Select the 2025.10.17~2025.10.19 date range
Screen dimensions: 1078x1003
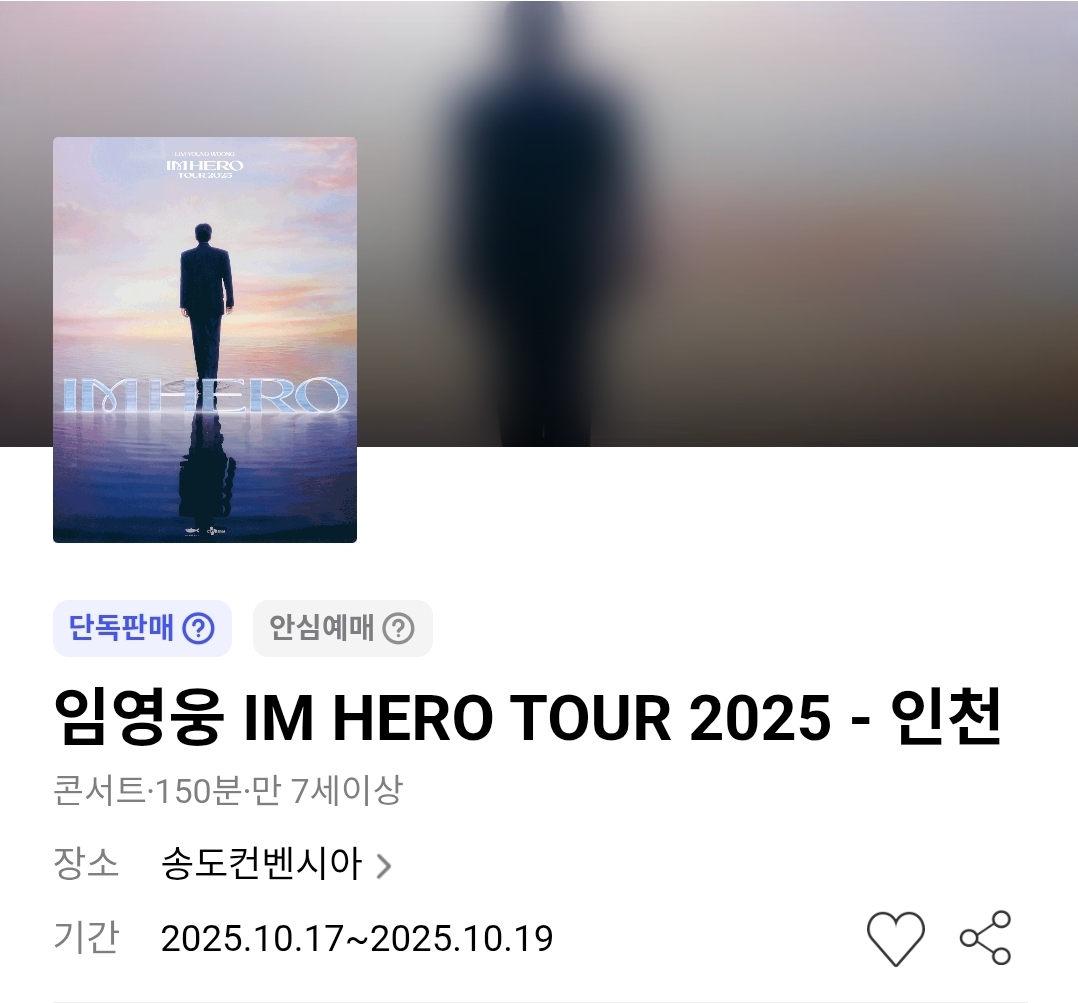357,938
